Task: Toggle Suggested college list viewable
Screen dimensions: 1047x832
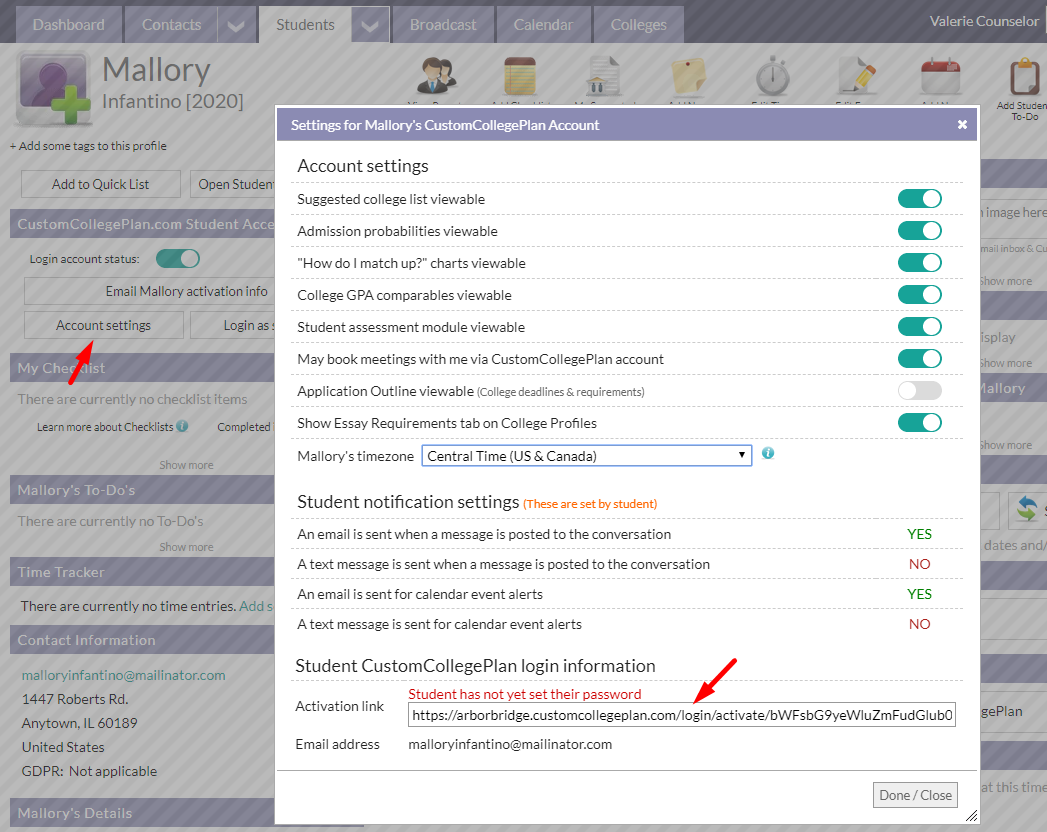Action: [919, 198]
